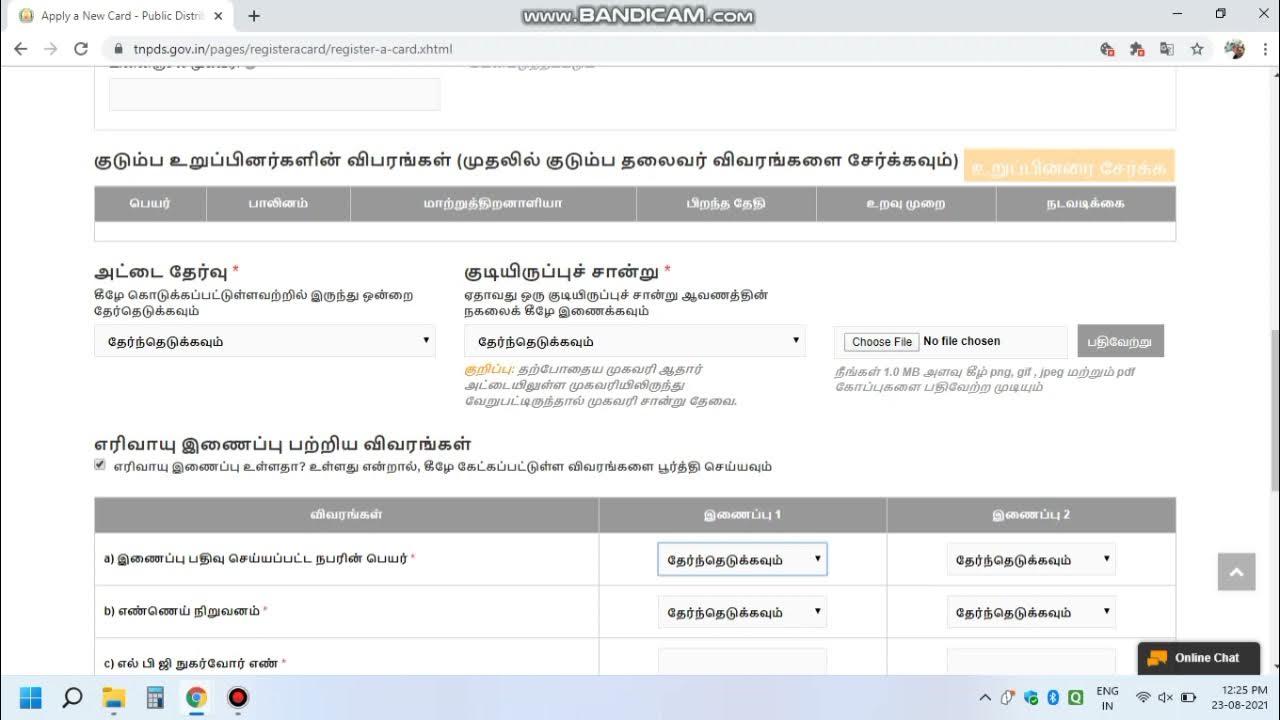Click the Connection 1 (இணைப்பு 1) table header

[x=742, y=515]
